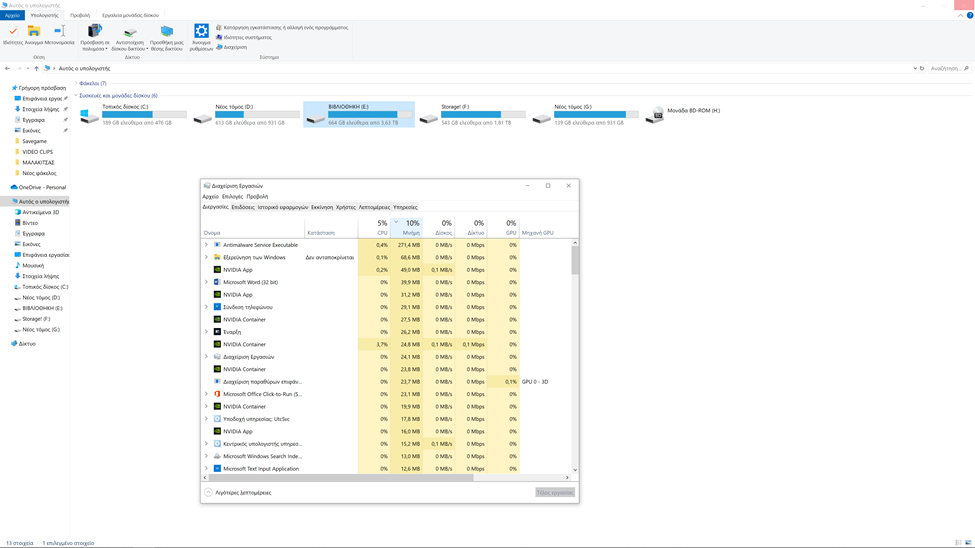Select Διαχείριση παραθύρων επιφάνειας process row

386,382
